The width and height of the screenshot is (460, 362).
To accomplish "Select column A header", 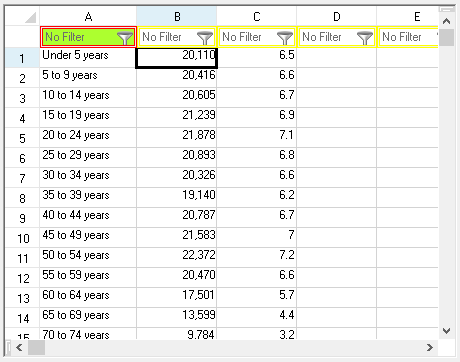I will [x=88, y=16].
